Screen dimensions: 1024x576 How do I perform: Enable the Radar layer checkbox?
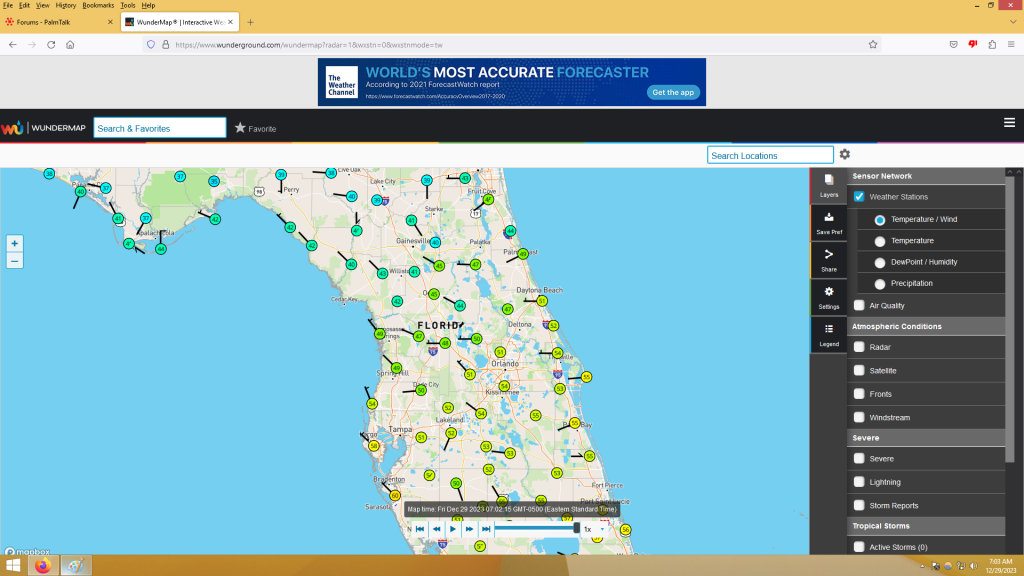[x=859, y=347]
